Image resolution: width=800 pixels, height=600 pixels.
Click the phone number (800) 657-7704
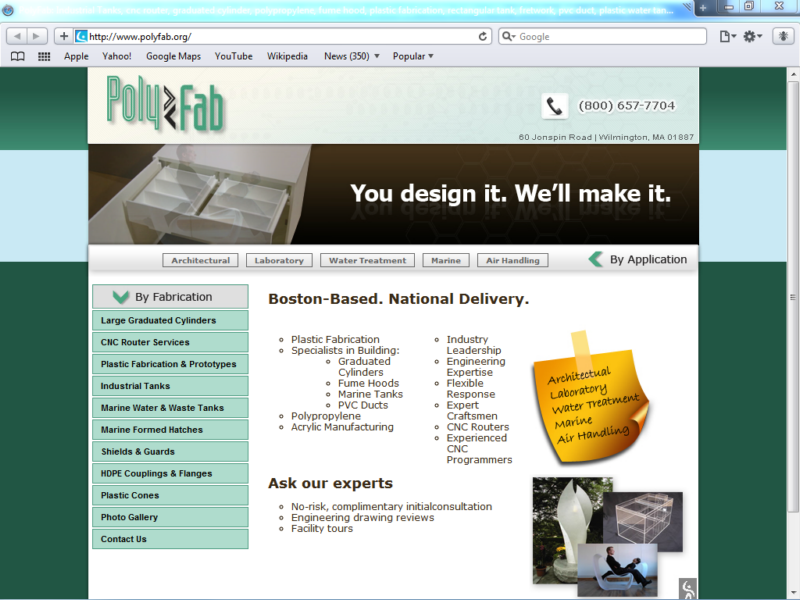(x=627, y=106)
